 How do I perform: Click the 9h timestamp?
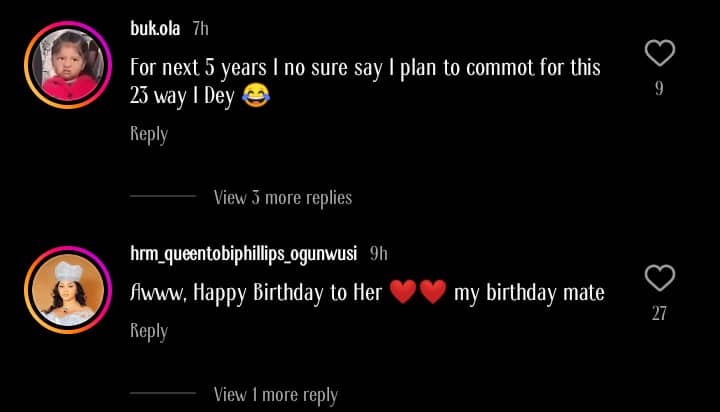point(379,254)
